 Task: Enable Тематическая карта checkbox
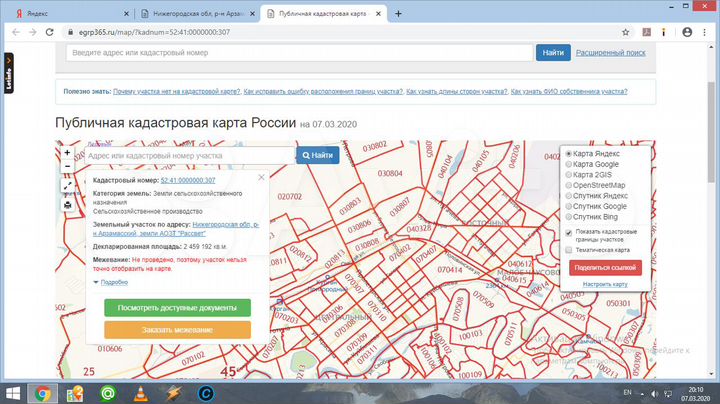click(568, 250)
